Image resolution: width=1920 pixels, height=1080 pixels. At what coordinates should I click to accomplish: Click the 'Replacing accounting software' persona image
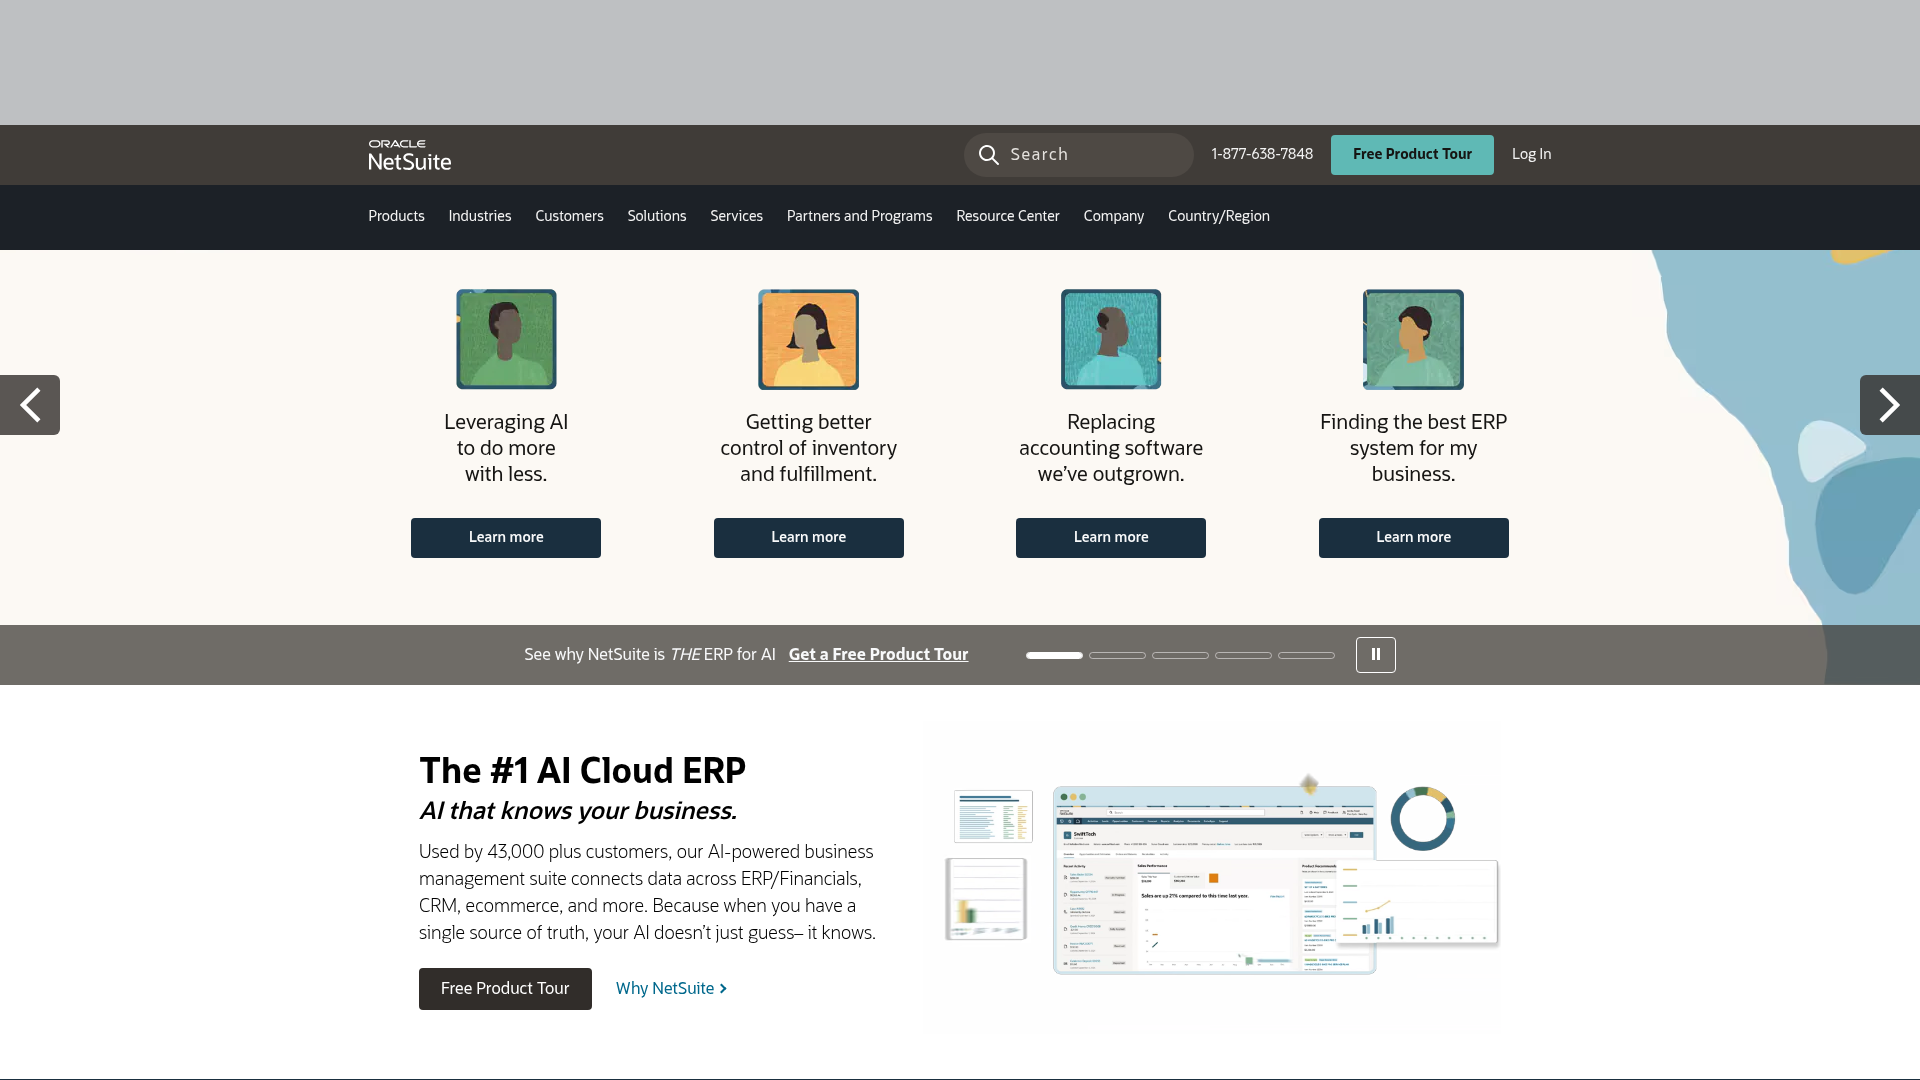[x=1110, y=339]
